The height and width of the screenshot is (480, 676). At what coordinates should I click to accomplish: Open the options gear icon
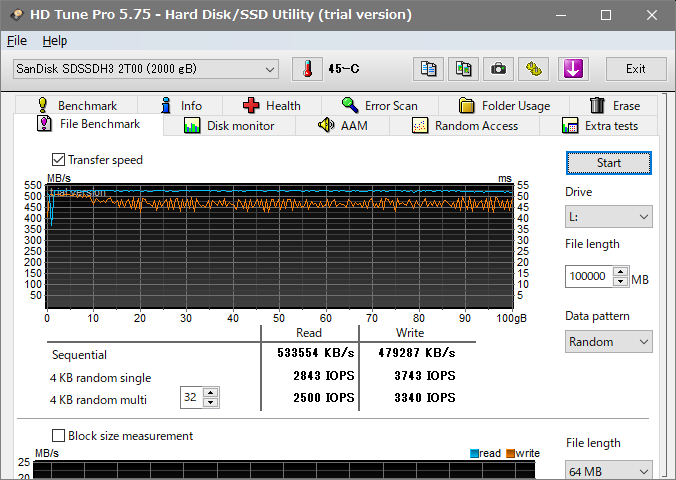(x=533, y=69)
